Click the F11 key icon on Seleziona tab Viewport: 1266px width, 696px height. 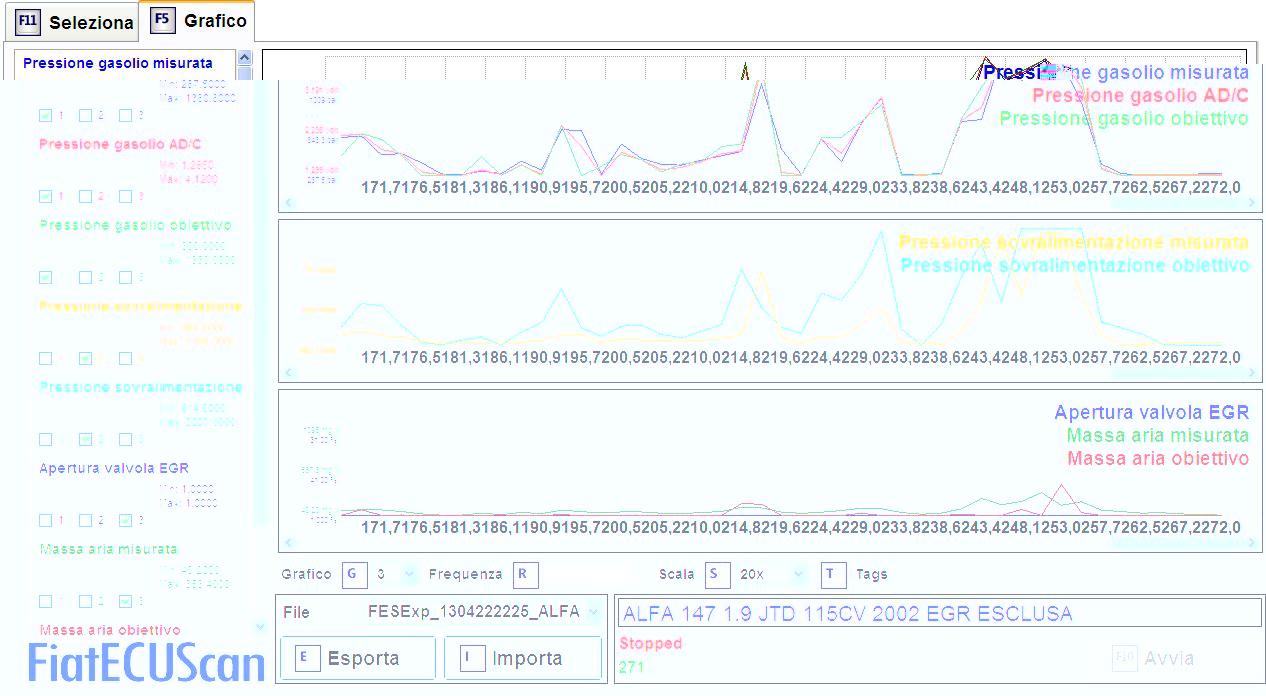29,22
